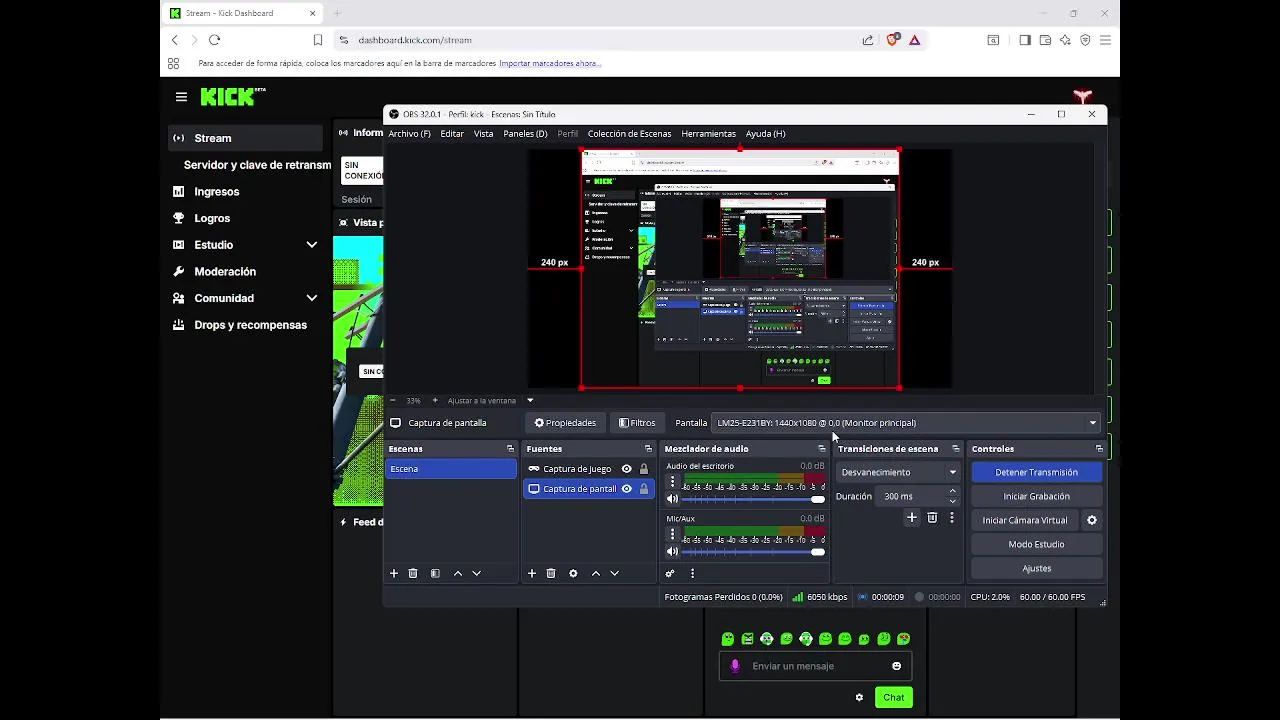This screenshot has height=720, width=1280.
Task: Move scene down with the arrow icon
Action: (477, 573)
